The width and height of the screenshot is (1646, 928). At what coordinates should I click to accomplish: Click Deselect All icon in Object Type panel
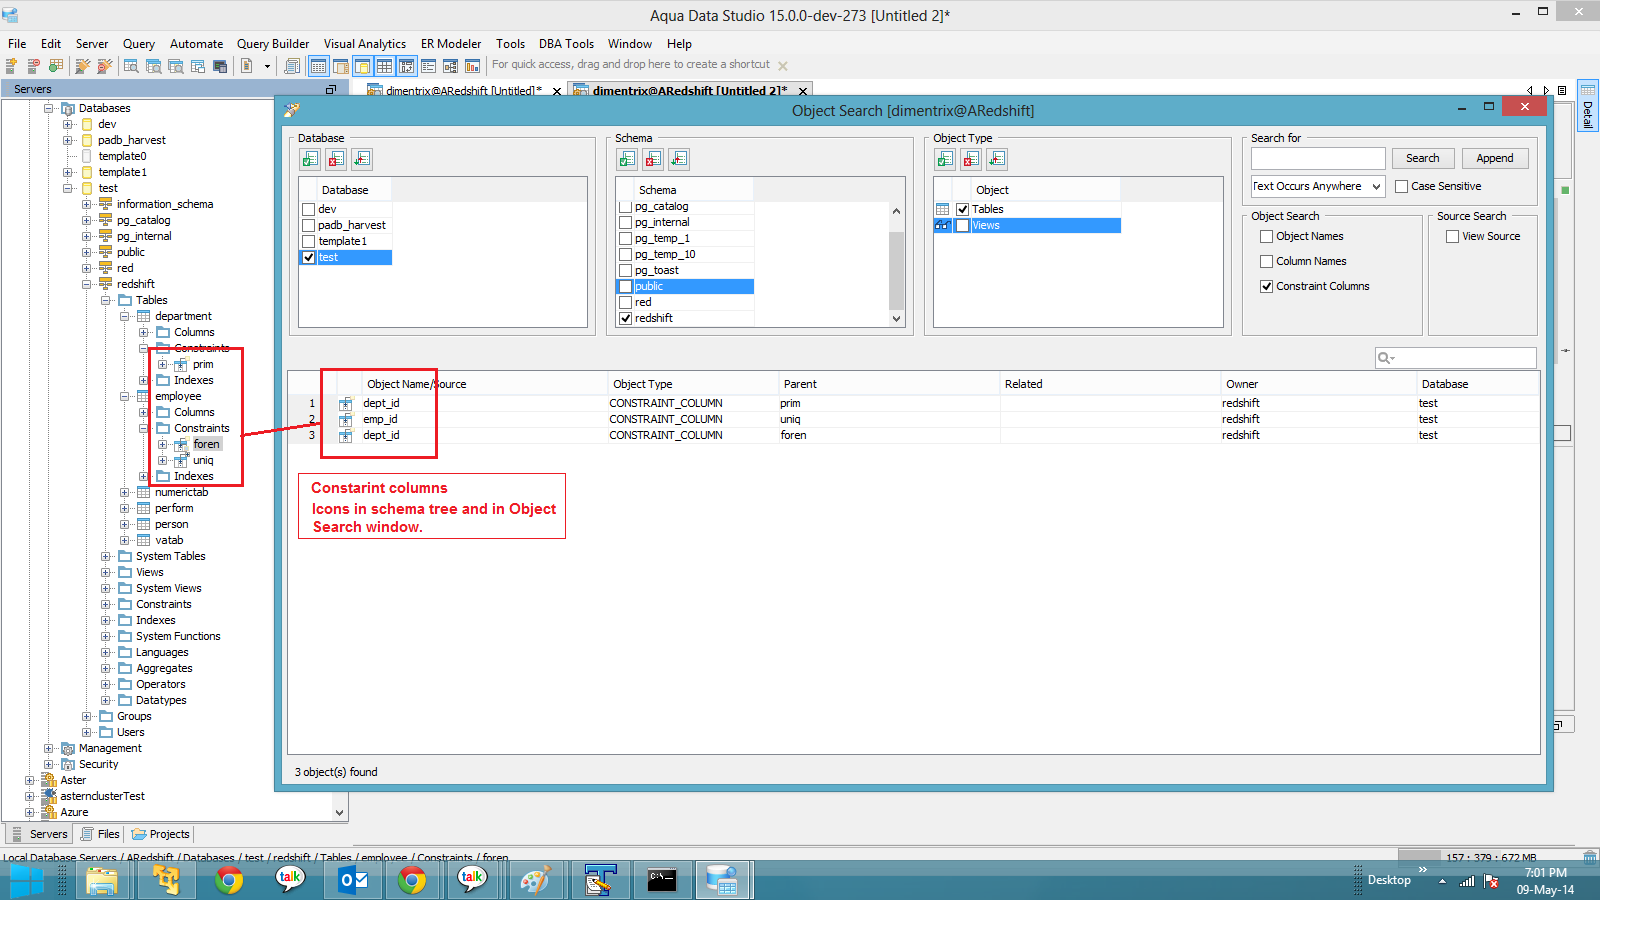[971, 159]
